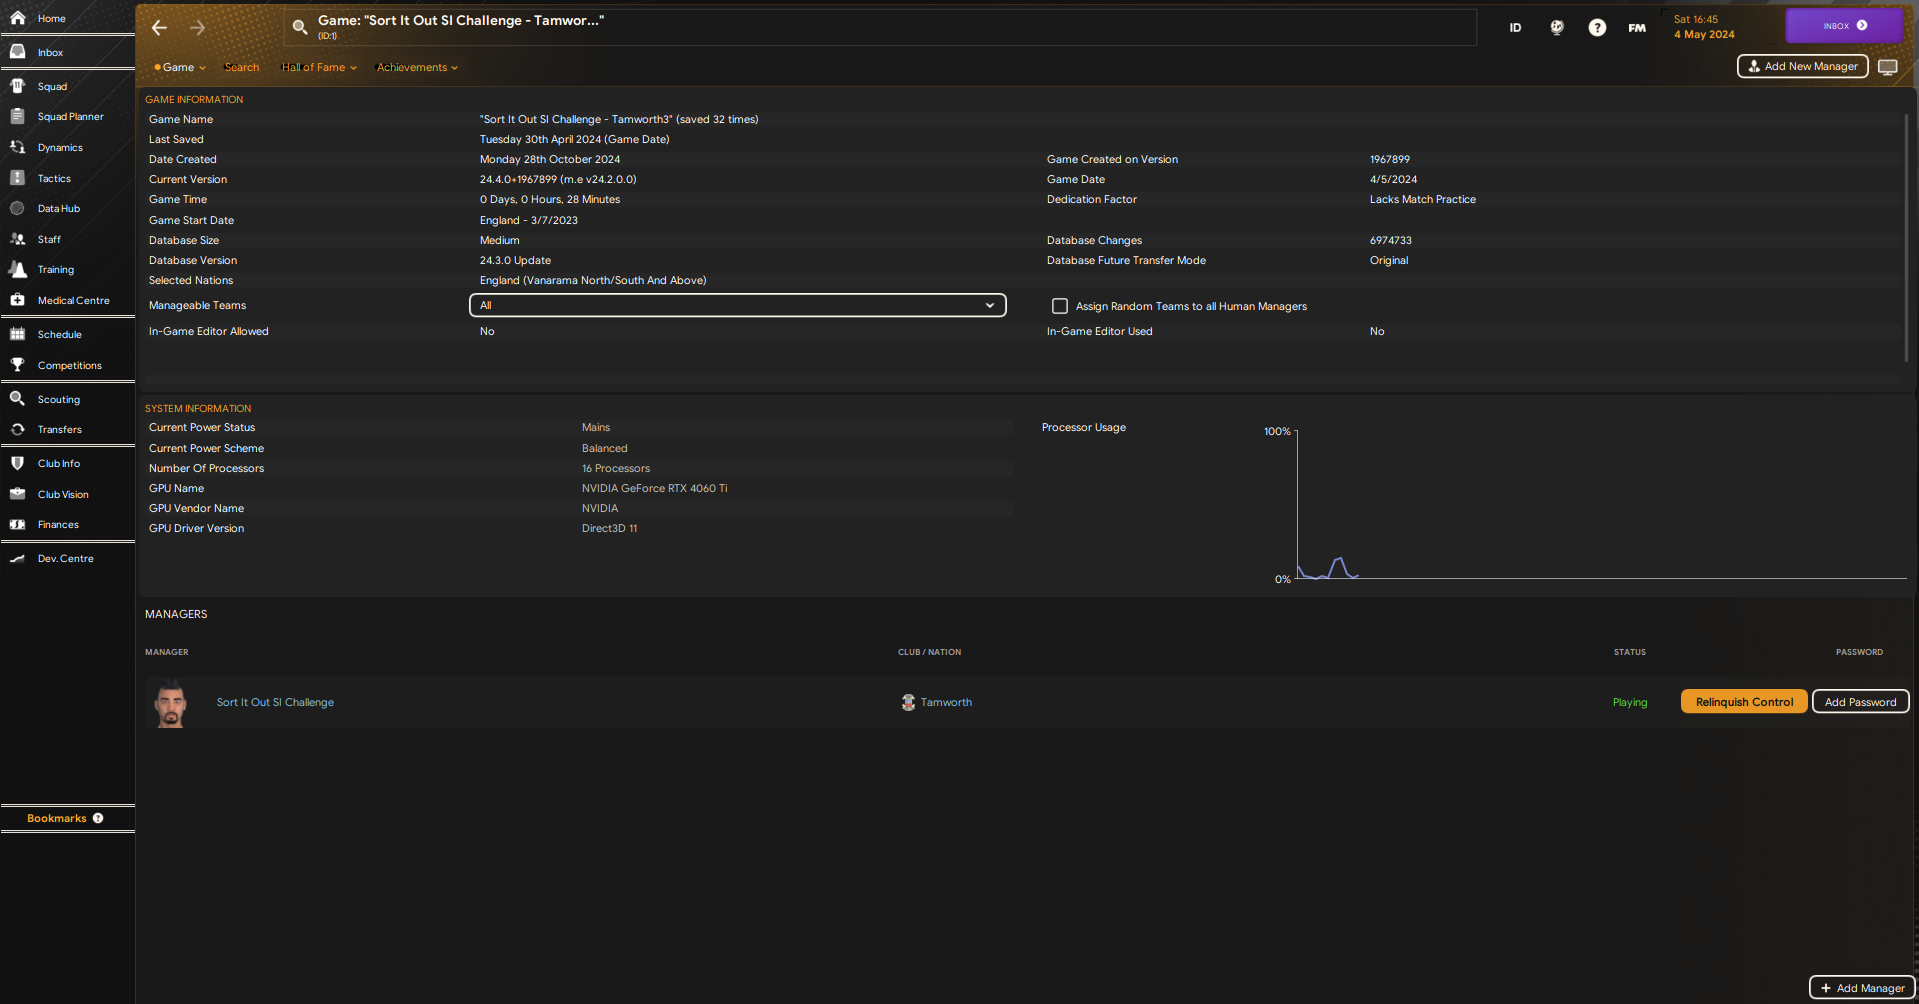Image resolution: width=1919 pixels, height=1004 pixels.
Task: Expand the Game menu dropdown
Action: [180, 67]
